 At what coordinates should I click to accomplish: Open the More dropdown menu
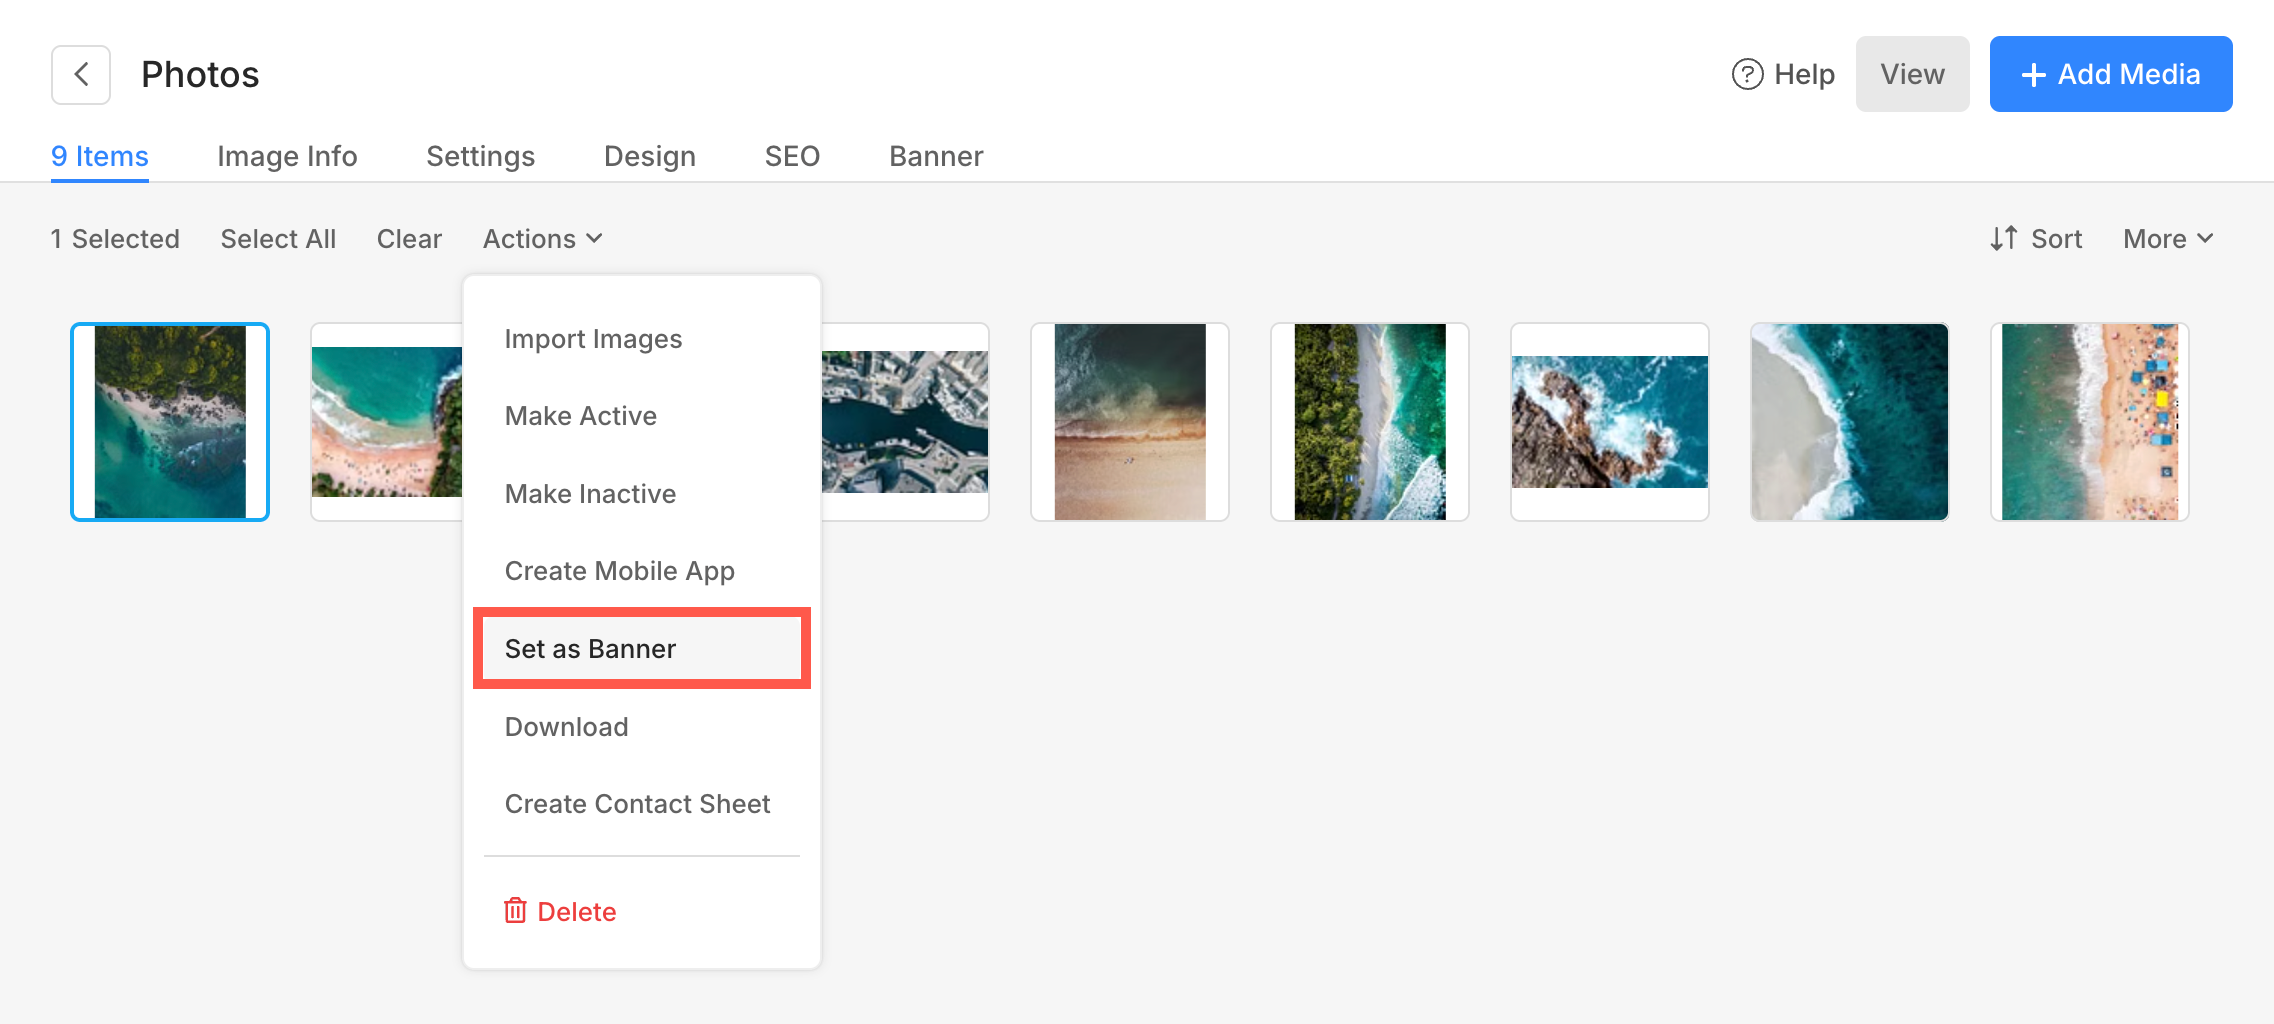[x=2168, y=239]
